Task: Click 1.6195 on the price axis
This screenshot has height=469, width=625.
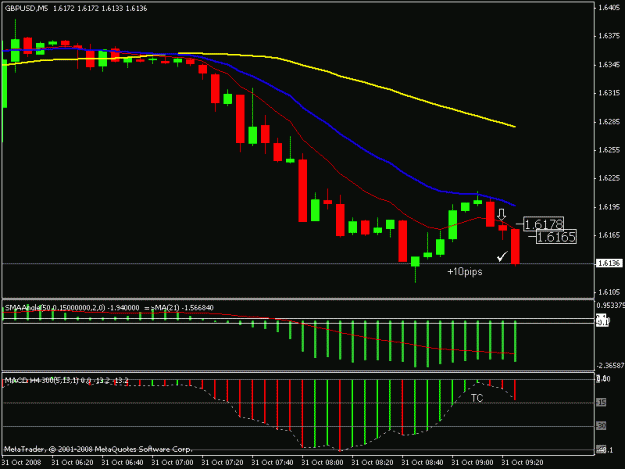Action: tap(609, 207)
